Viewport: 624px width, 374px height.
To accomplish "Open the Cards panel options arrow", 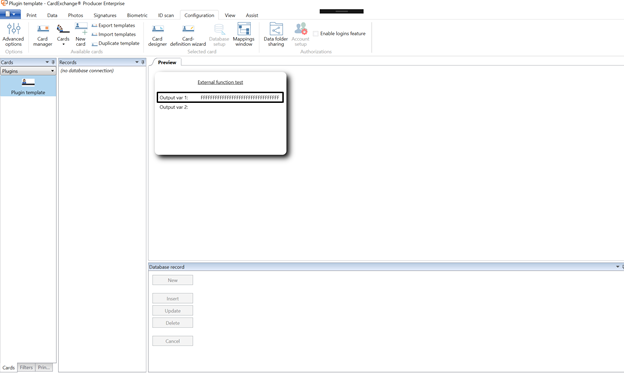I will point(47,62).
